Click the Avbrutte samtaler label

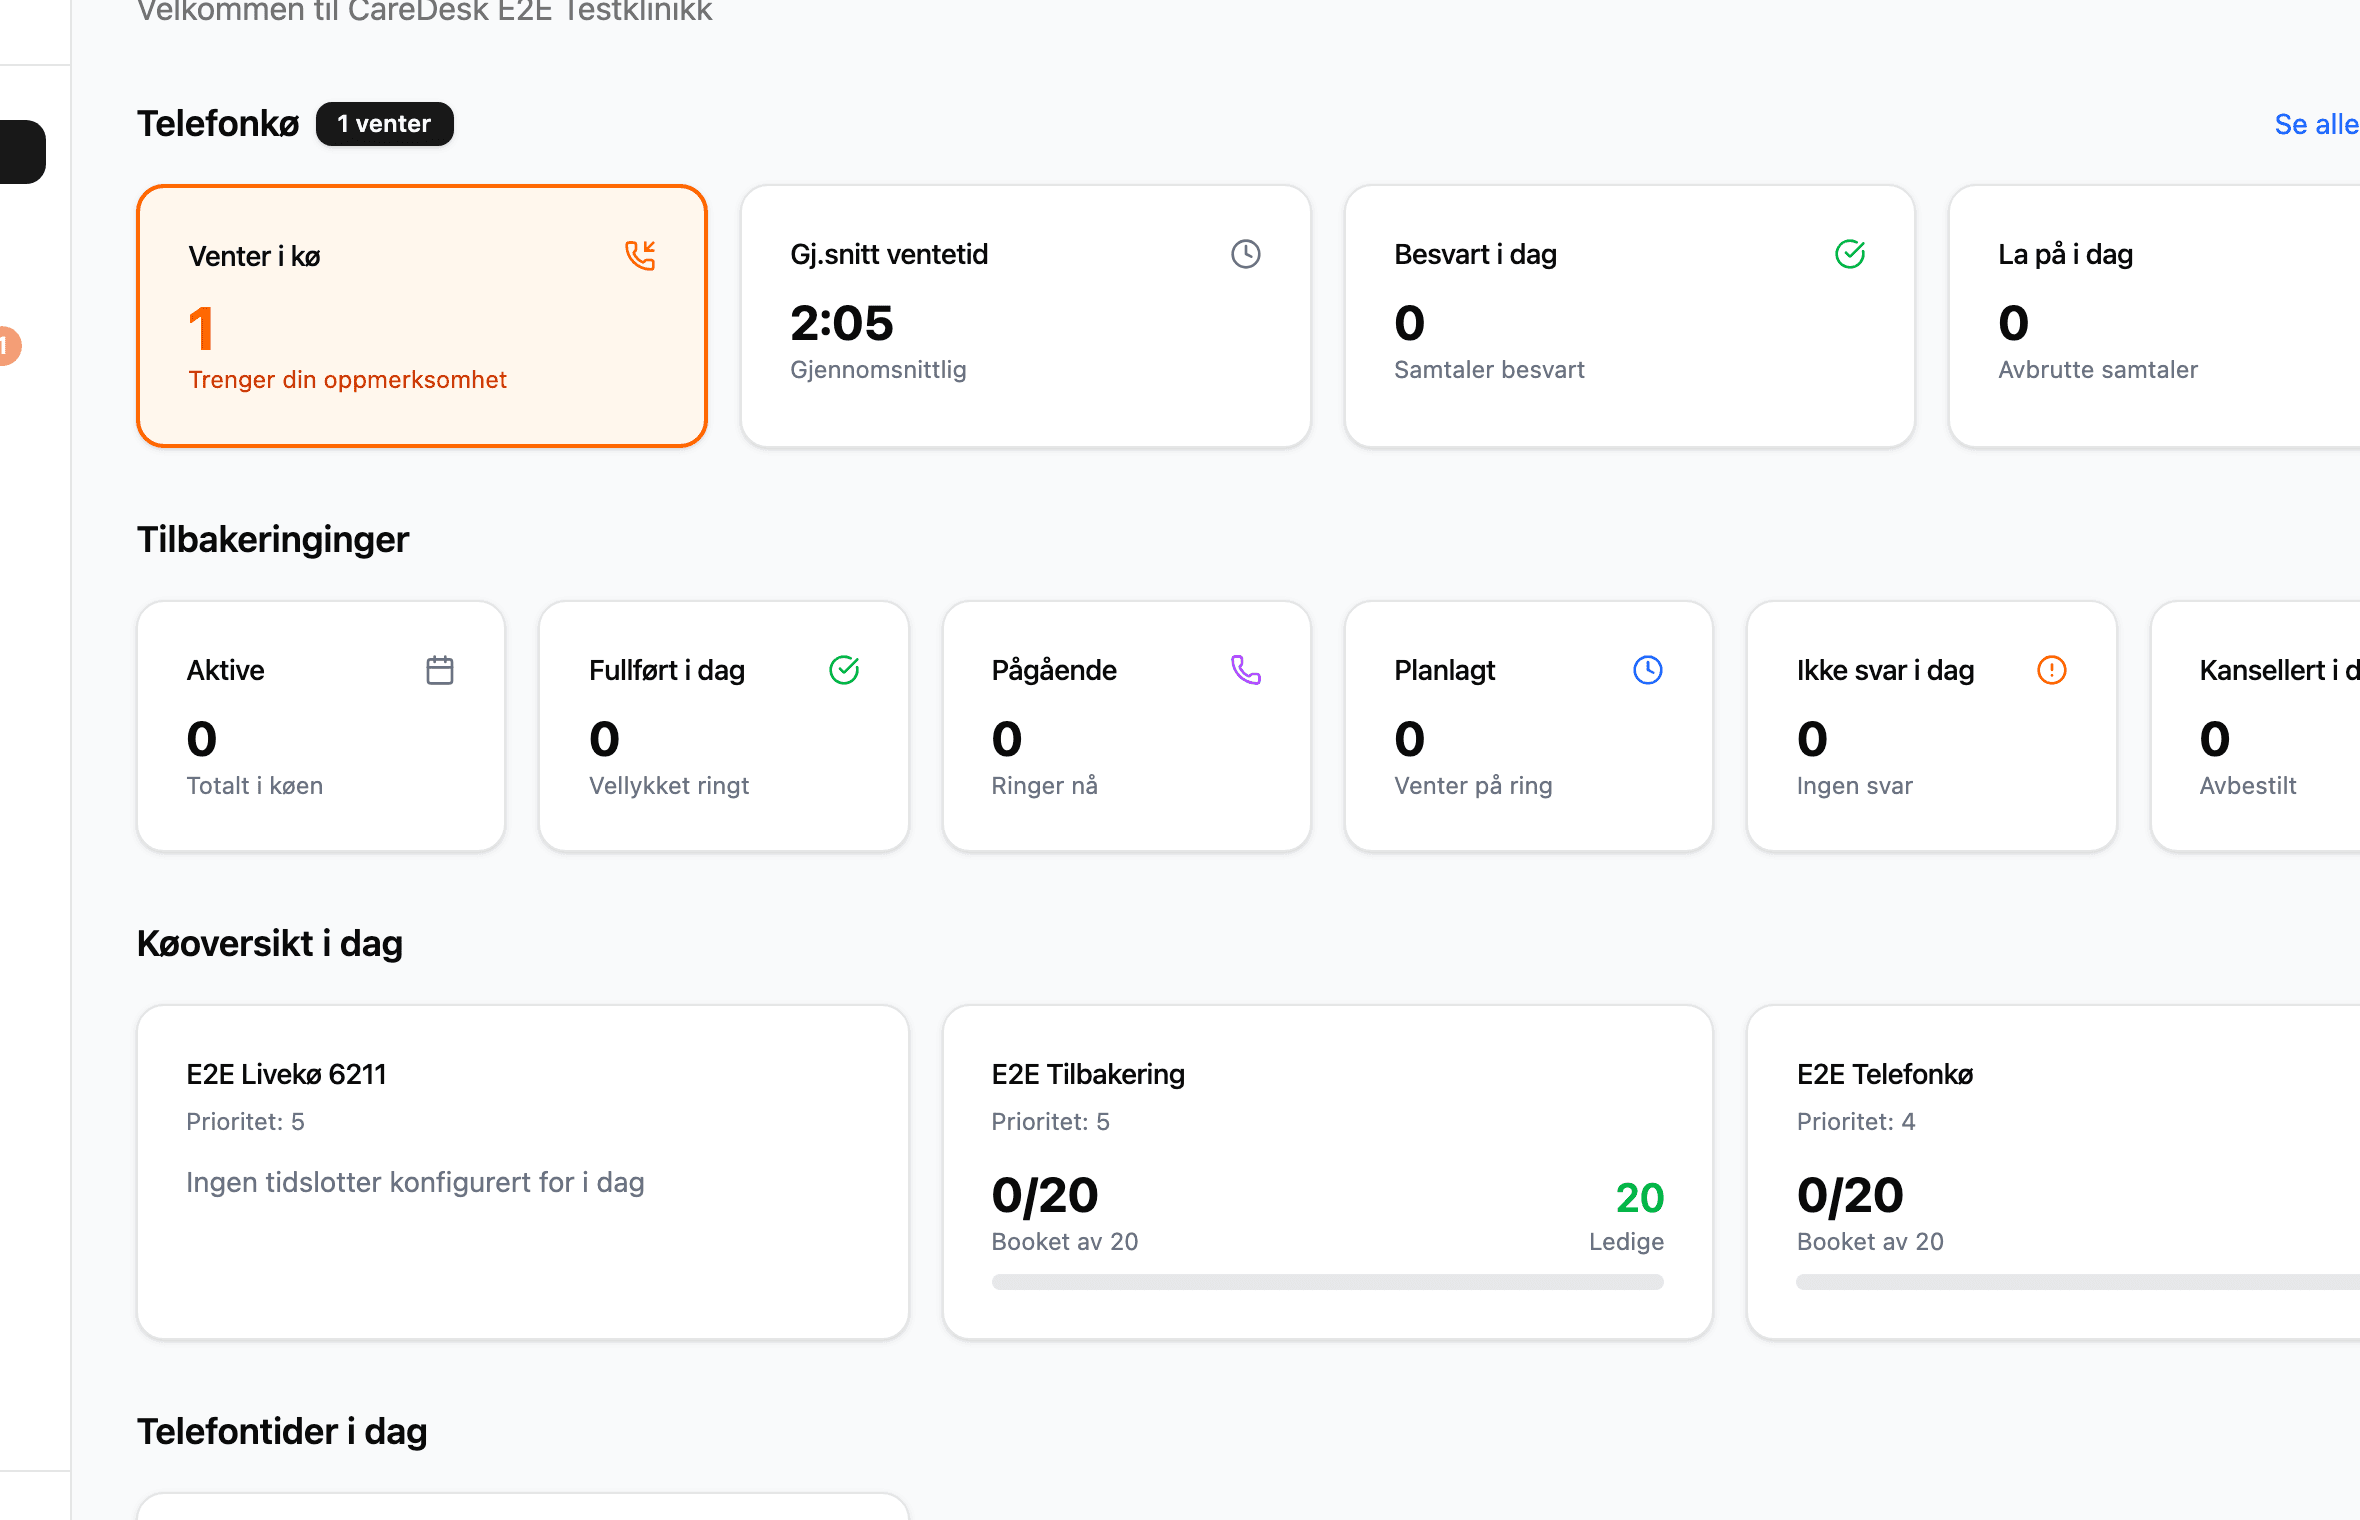pos(2098,370)
